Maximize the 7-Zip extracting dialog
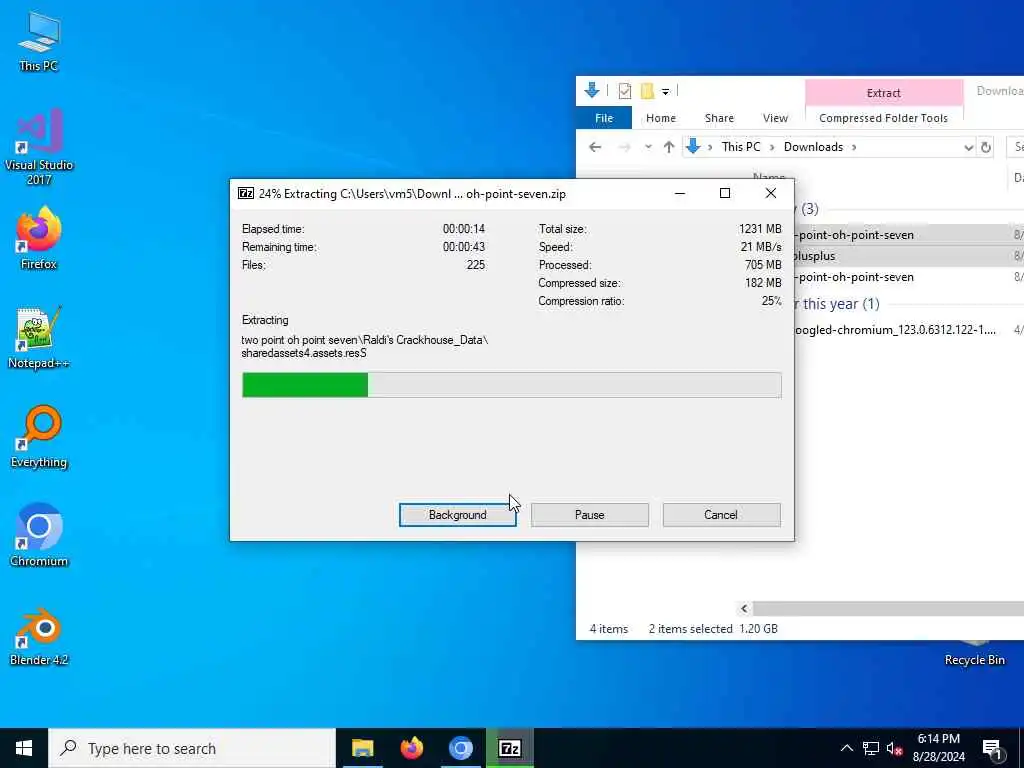Viewport: 1024px width, 768px height. point(724,193)
